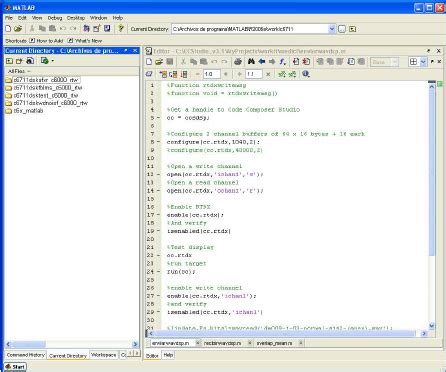This screenshot has width=446, height=372.
Task: Expand the editor layout dropdown arrow
Action: 423,62
